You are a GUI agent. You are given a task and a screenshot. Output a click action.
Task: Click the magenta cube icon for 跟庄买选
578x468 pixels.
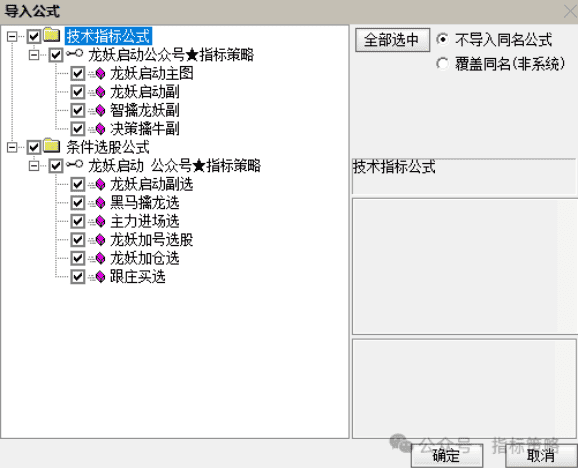click(100, 276)
